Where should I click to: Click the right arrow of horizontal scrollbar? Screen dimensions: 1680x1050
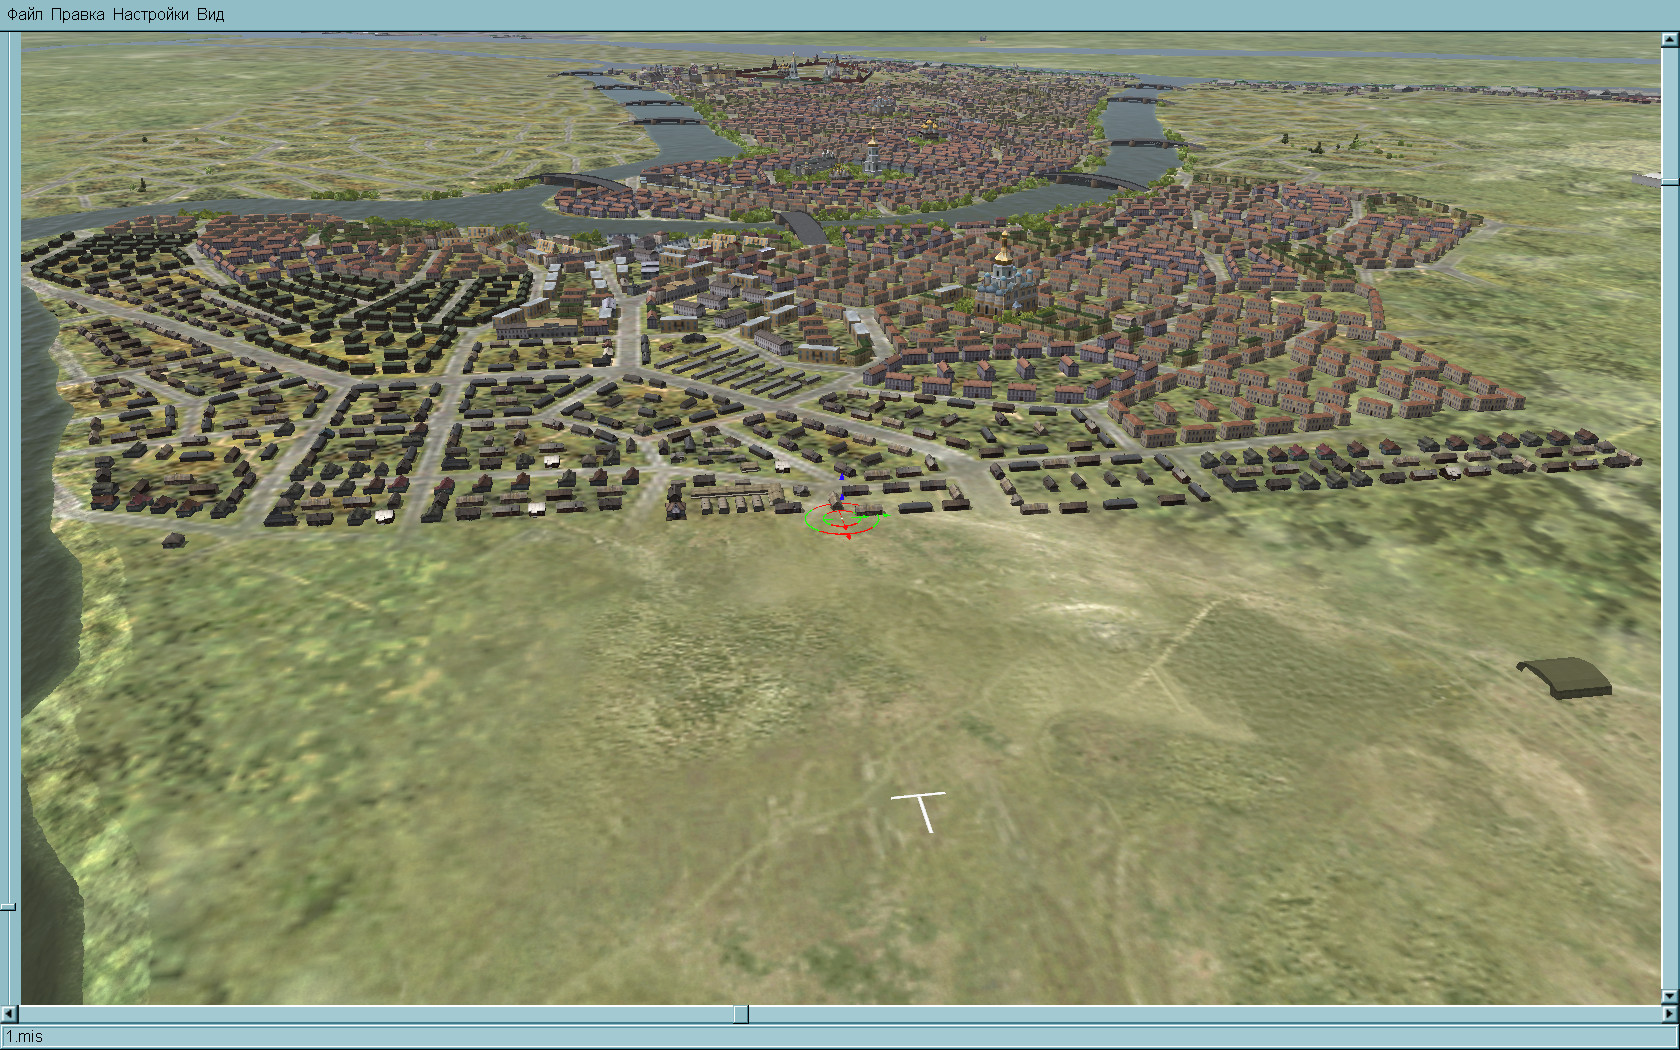[1669, 1014]
